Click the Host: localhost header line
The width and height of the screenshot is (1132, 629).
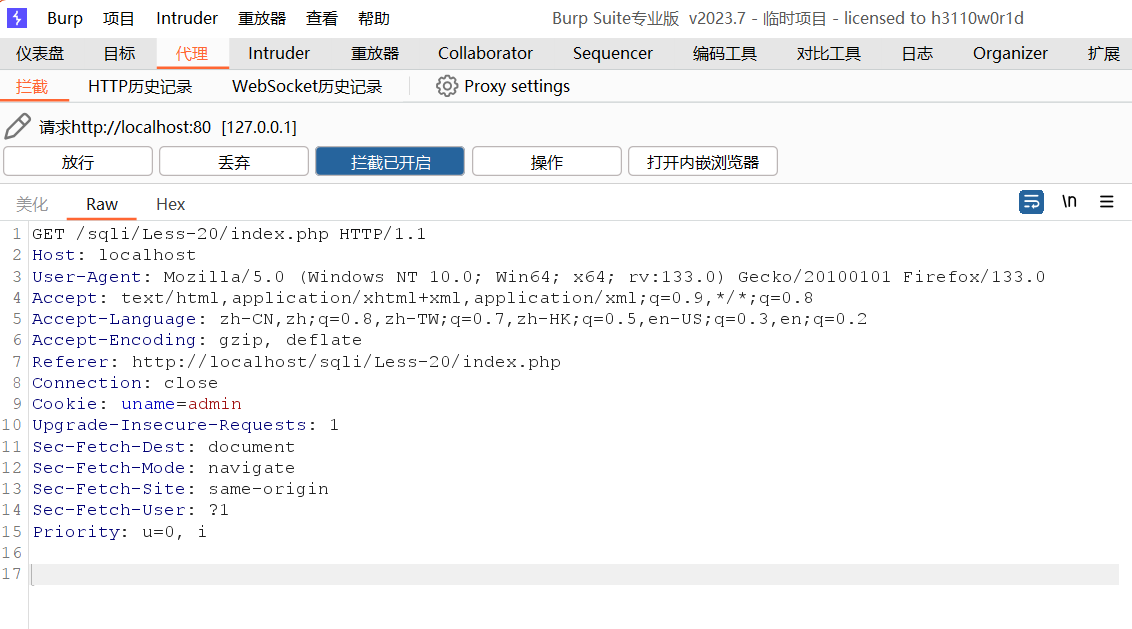[x=114, y=255]
